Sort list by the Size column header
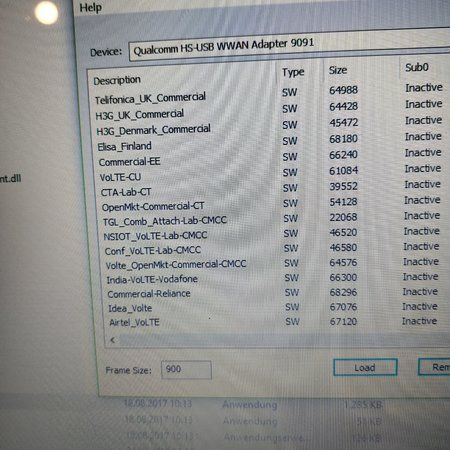Screen dimensions: 450x450 (338, 70)
